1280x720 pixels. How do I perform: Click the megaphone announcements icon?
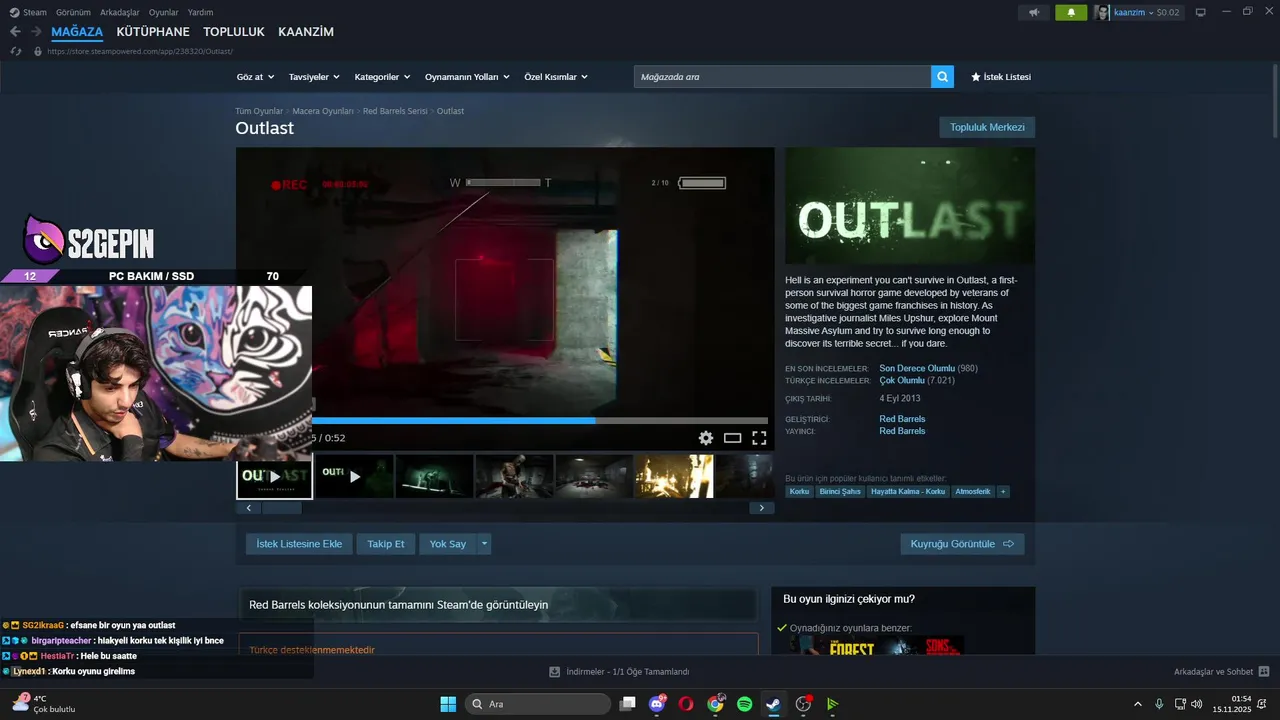coord(1034,12)
